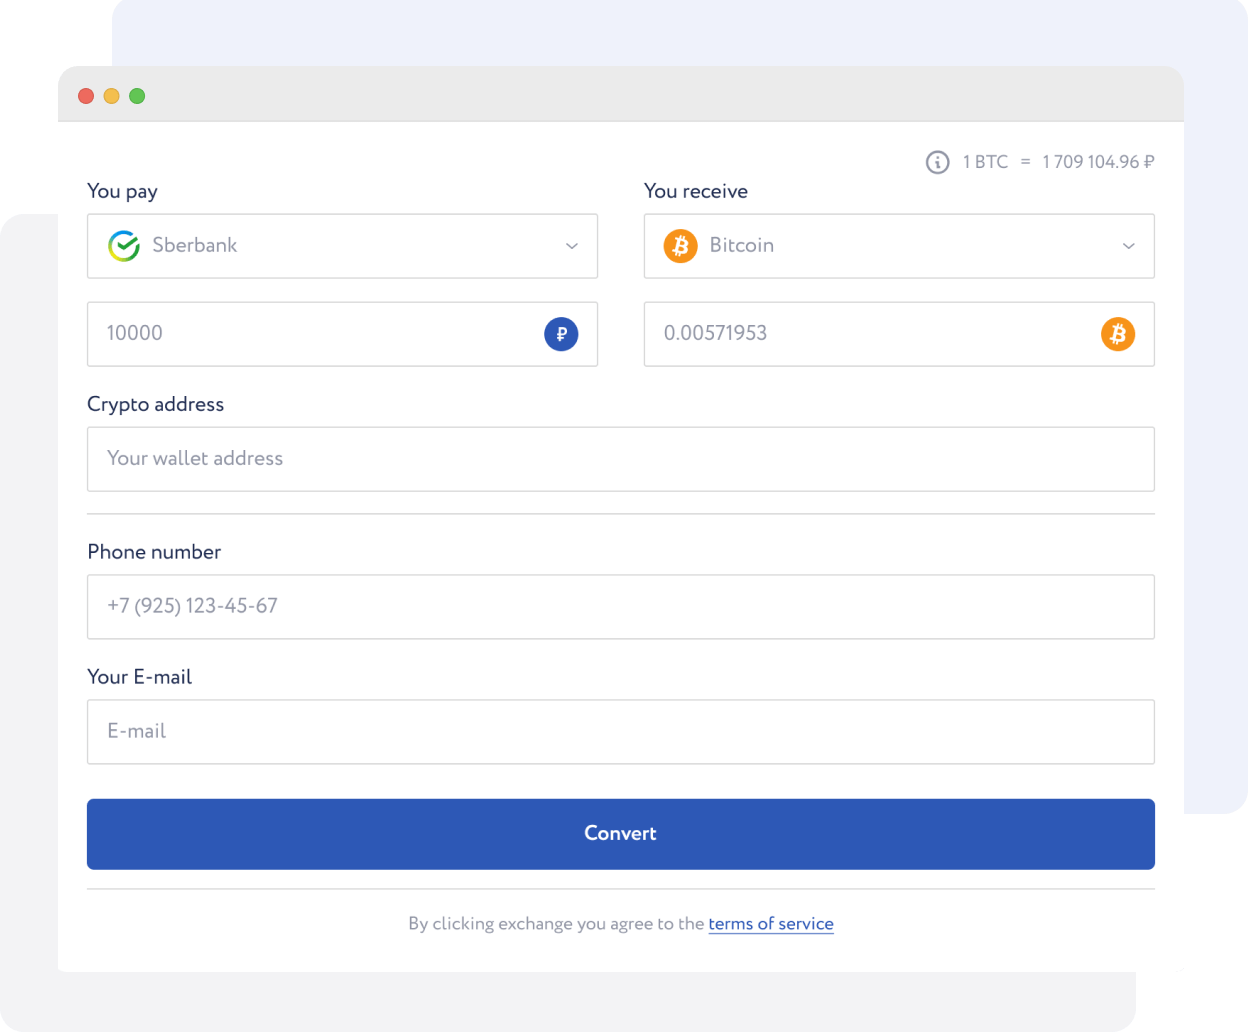
Task: Click the ruble icon in the amount field
Action: 561,334
